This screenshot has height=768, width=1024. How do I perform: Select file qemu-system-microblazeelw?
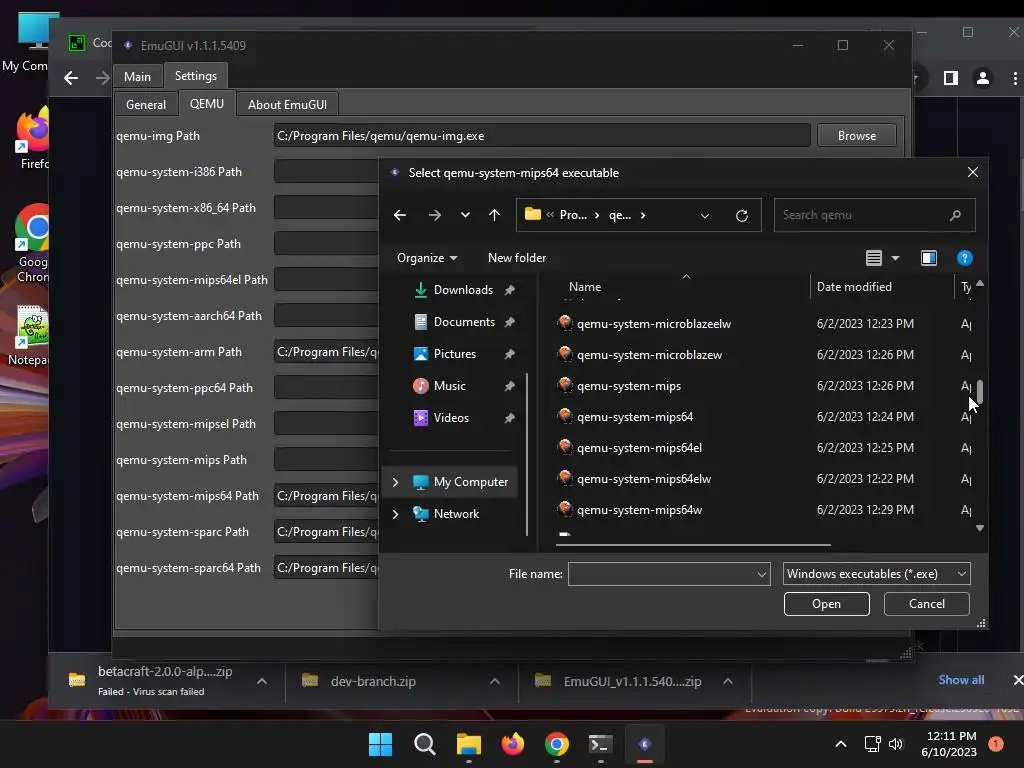point(654,324)
